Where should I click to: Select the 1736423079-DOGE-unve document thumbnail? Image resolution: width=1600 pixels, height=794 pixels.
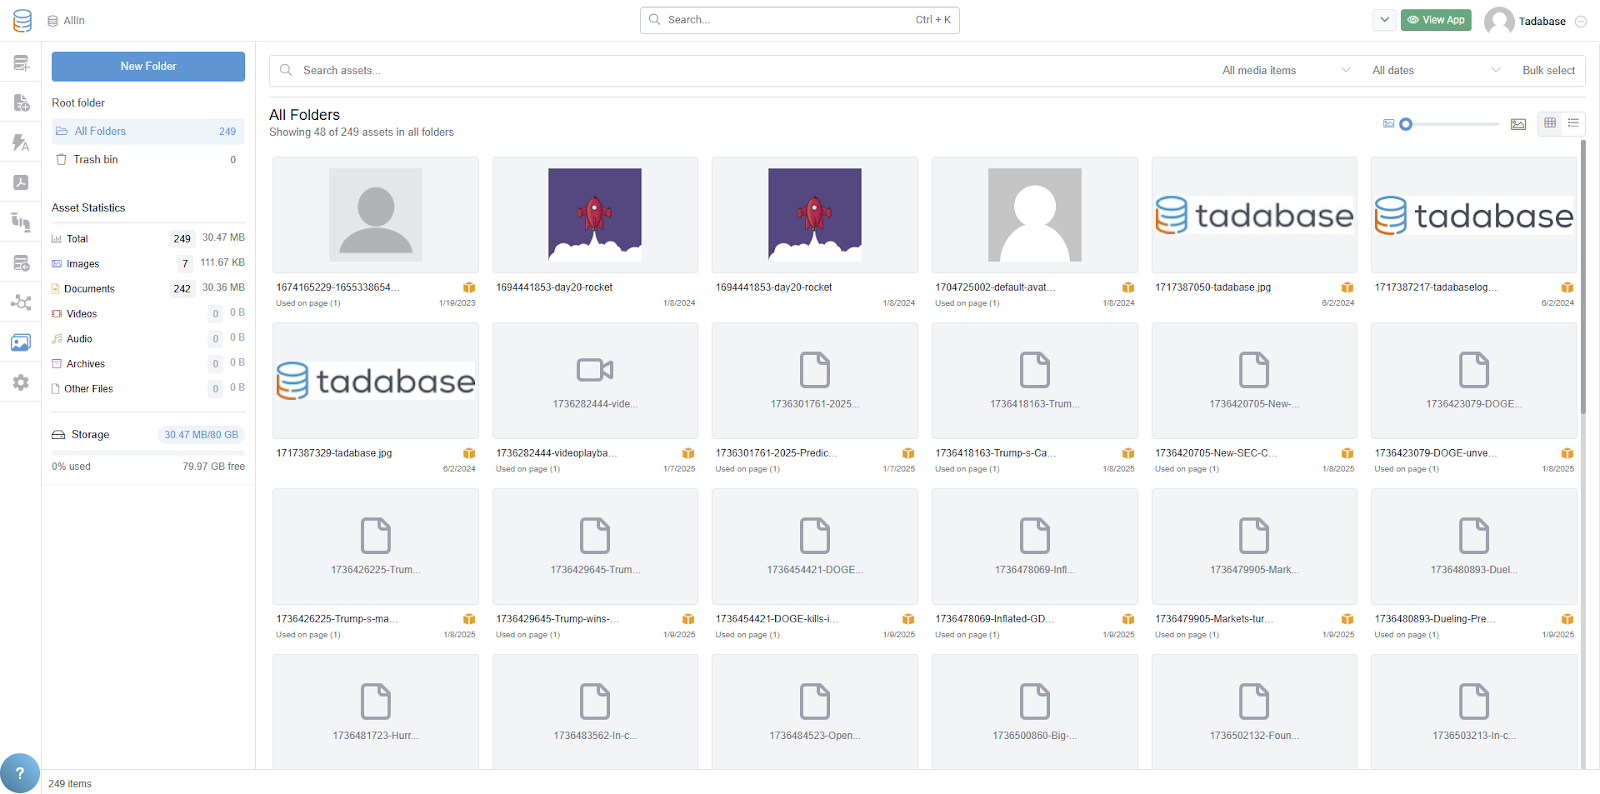[x=1474, y=381]
